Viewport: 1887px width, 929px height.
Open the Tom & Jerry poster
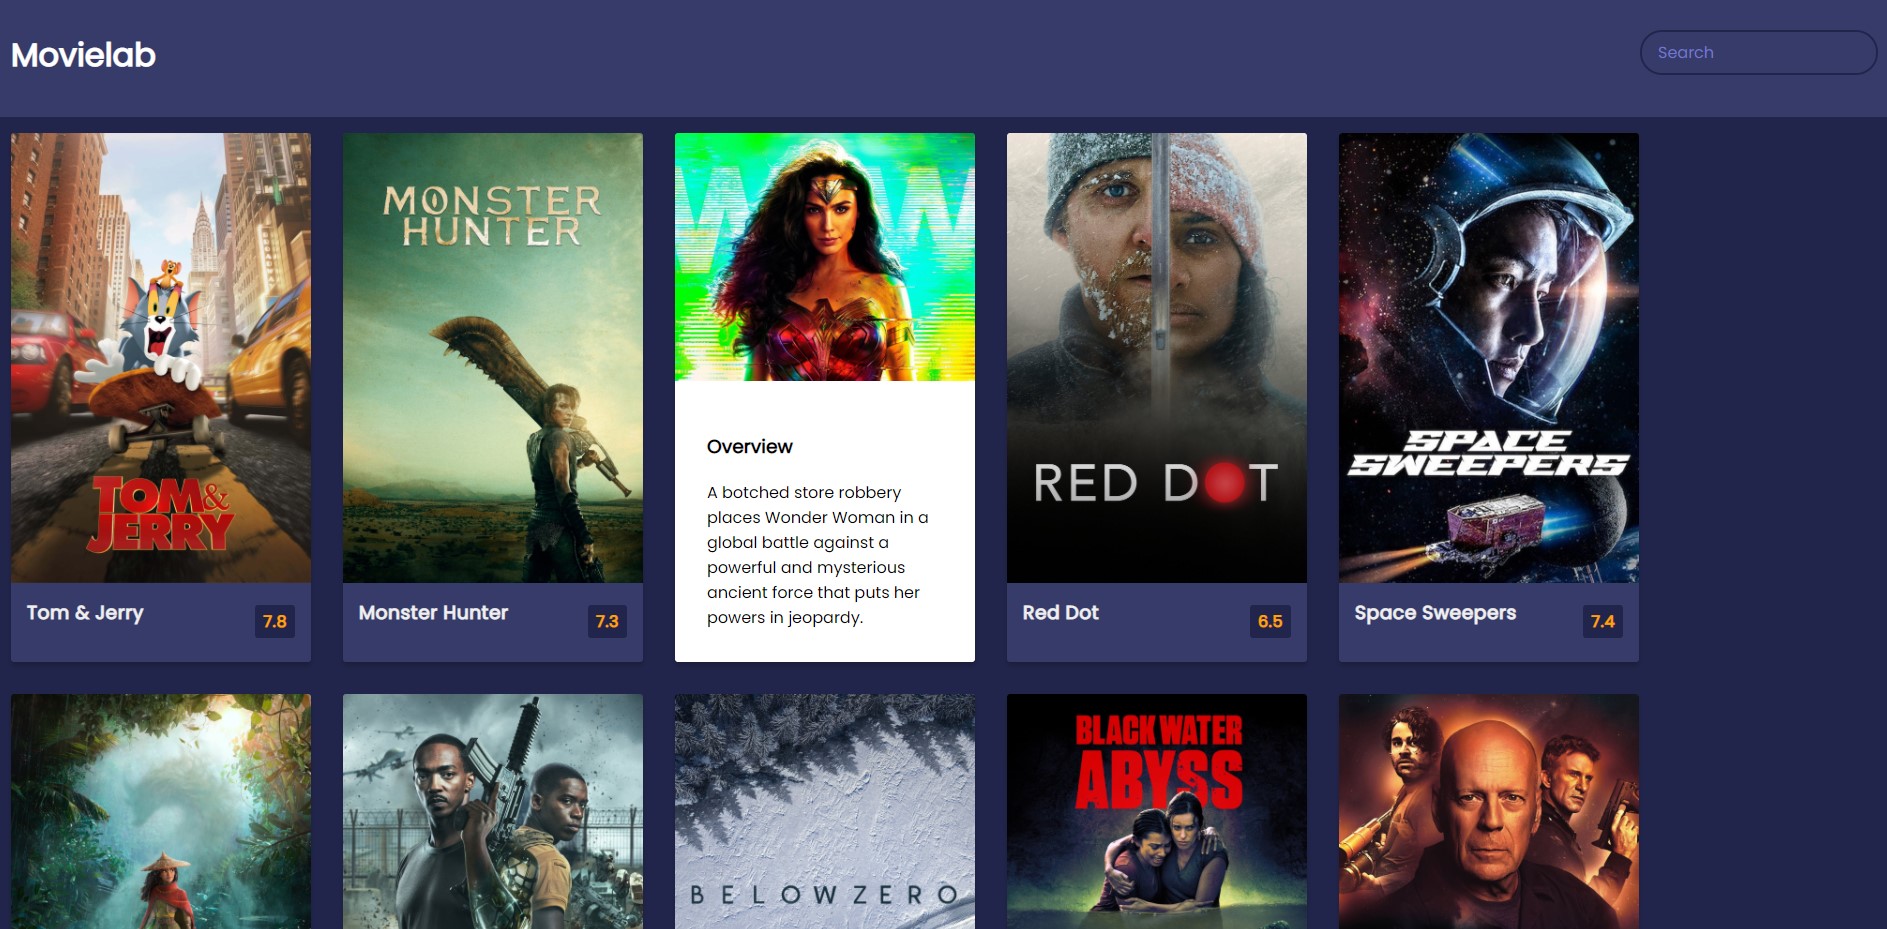tap(161, 358)
